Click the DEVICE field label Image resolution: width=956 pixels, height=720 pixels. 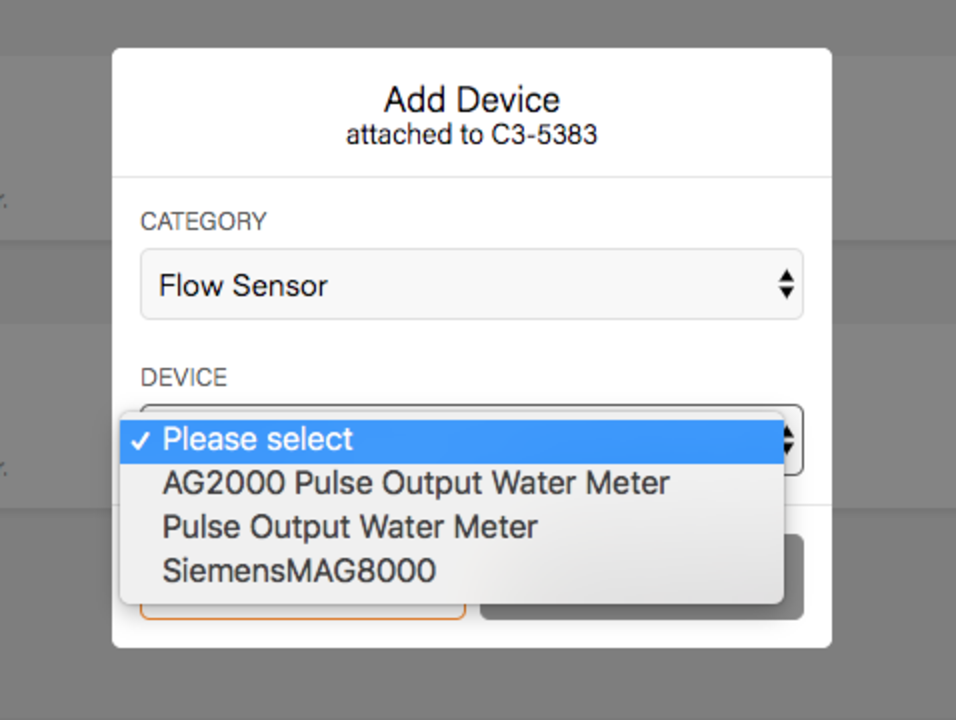[184, 378]
